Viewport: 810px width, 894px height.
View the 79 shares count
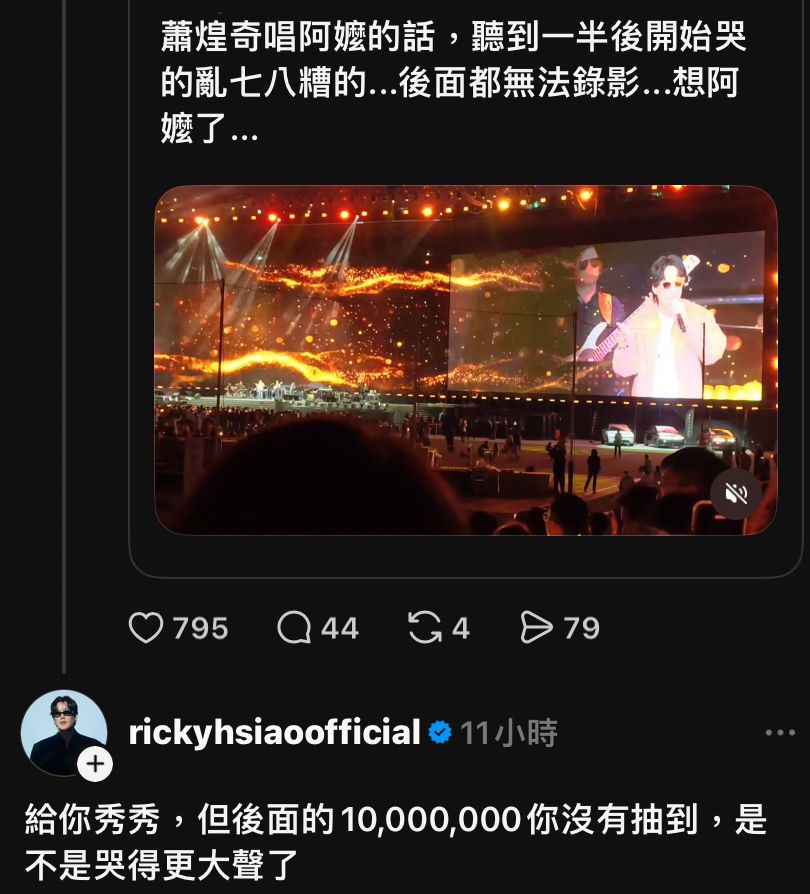coord(582,628)
